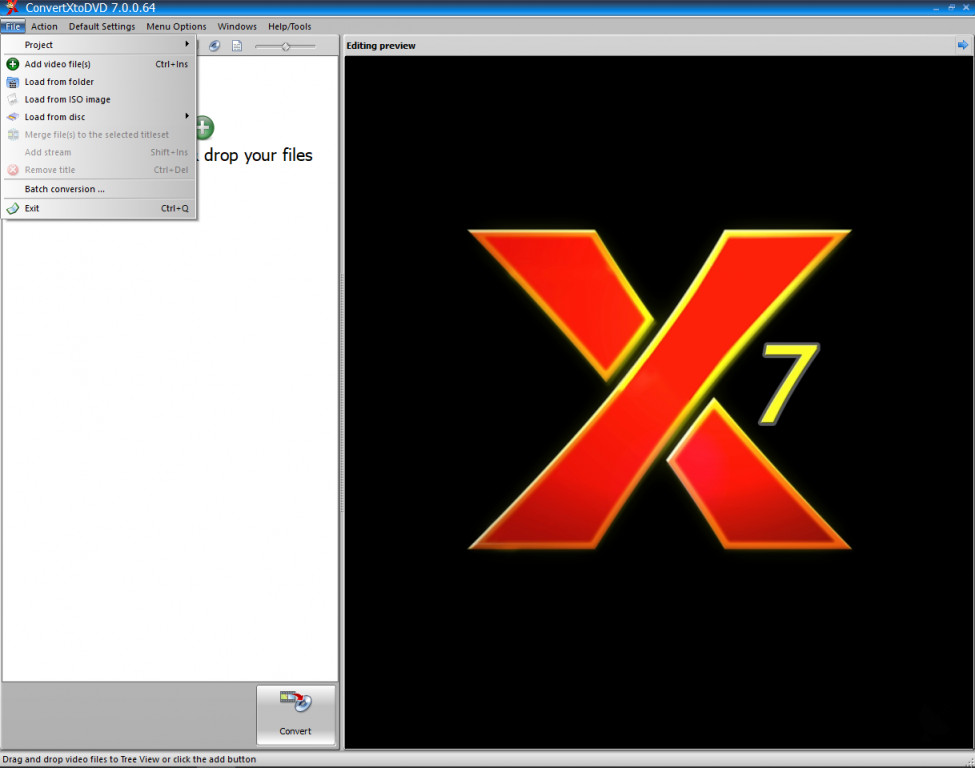Click the document preview icon on the toolbar

pos(237,45)
